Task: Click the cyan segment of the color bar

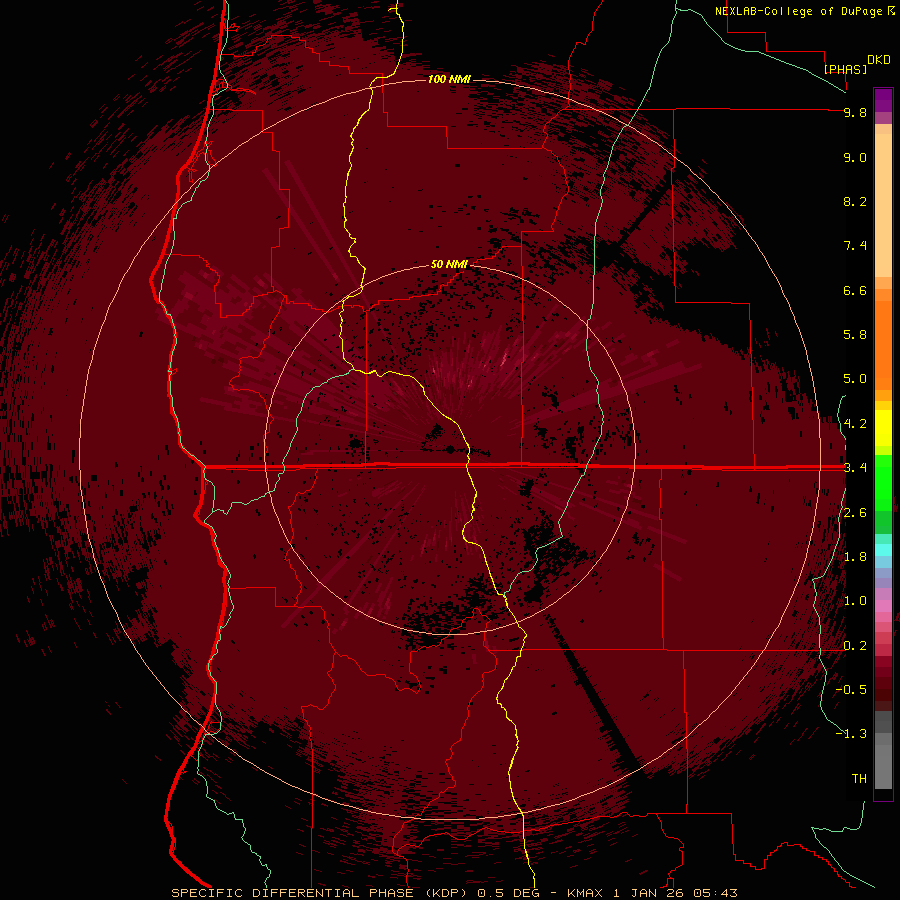Action: [x=883, y=550]
